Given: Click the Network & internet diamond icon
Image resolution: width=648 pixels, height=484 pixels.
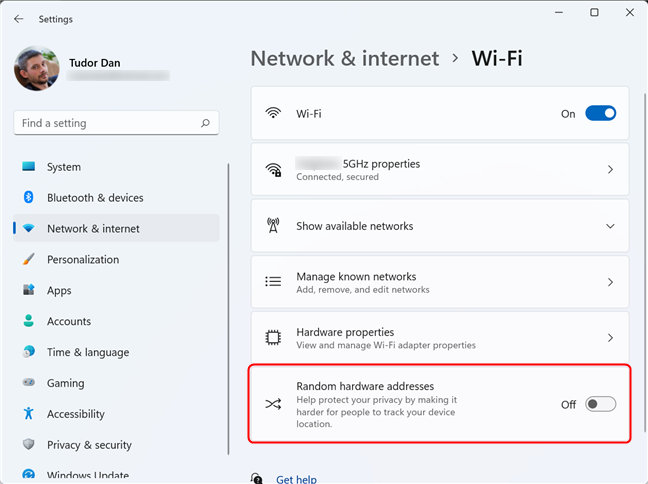Looking at the screenshot, I should 29,228.
